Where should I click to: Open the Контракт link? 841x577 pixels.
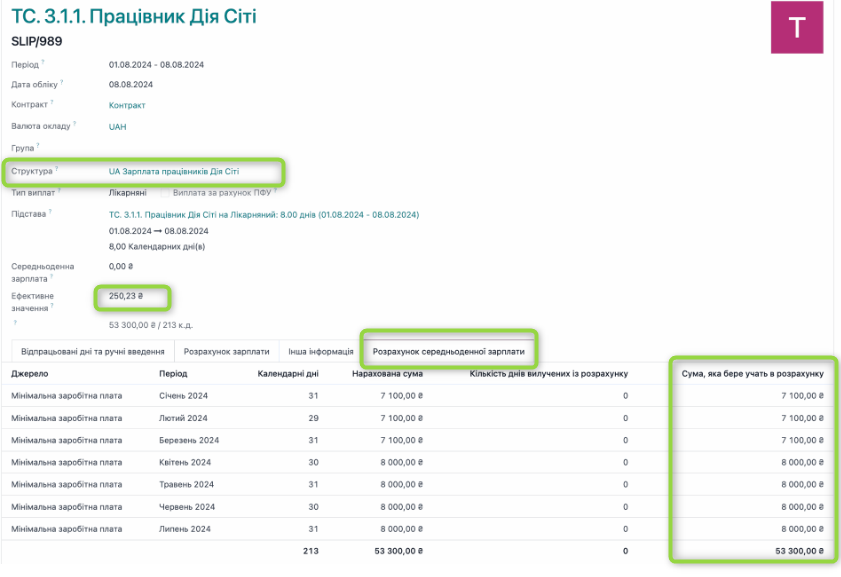(127, 105)
